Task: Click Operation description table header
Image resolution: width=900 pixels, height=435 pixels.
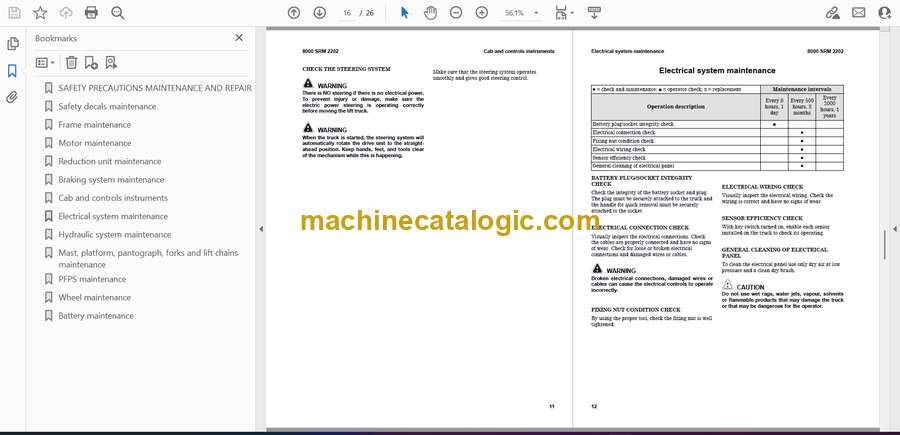Action: point(676,107)
